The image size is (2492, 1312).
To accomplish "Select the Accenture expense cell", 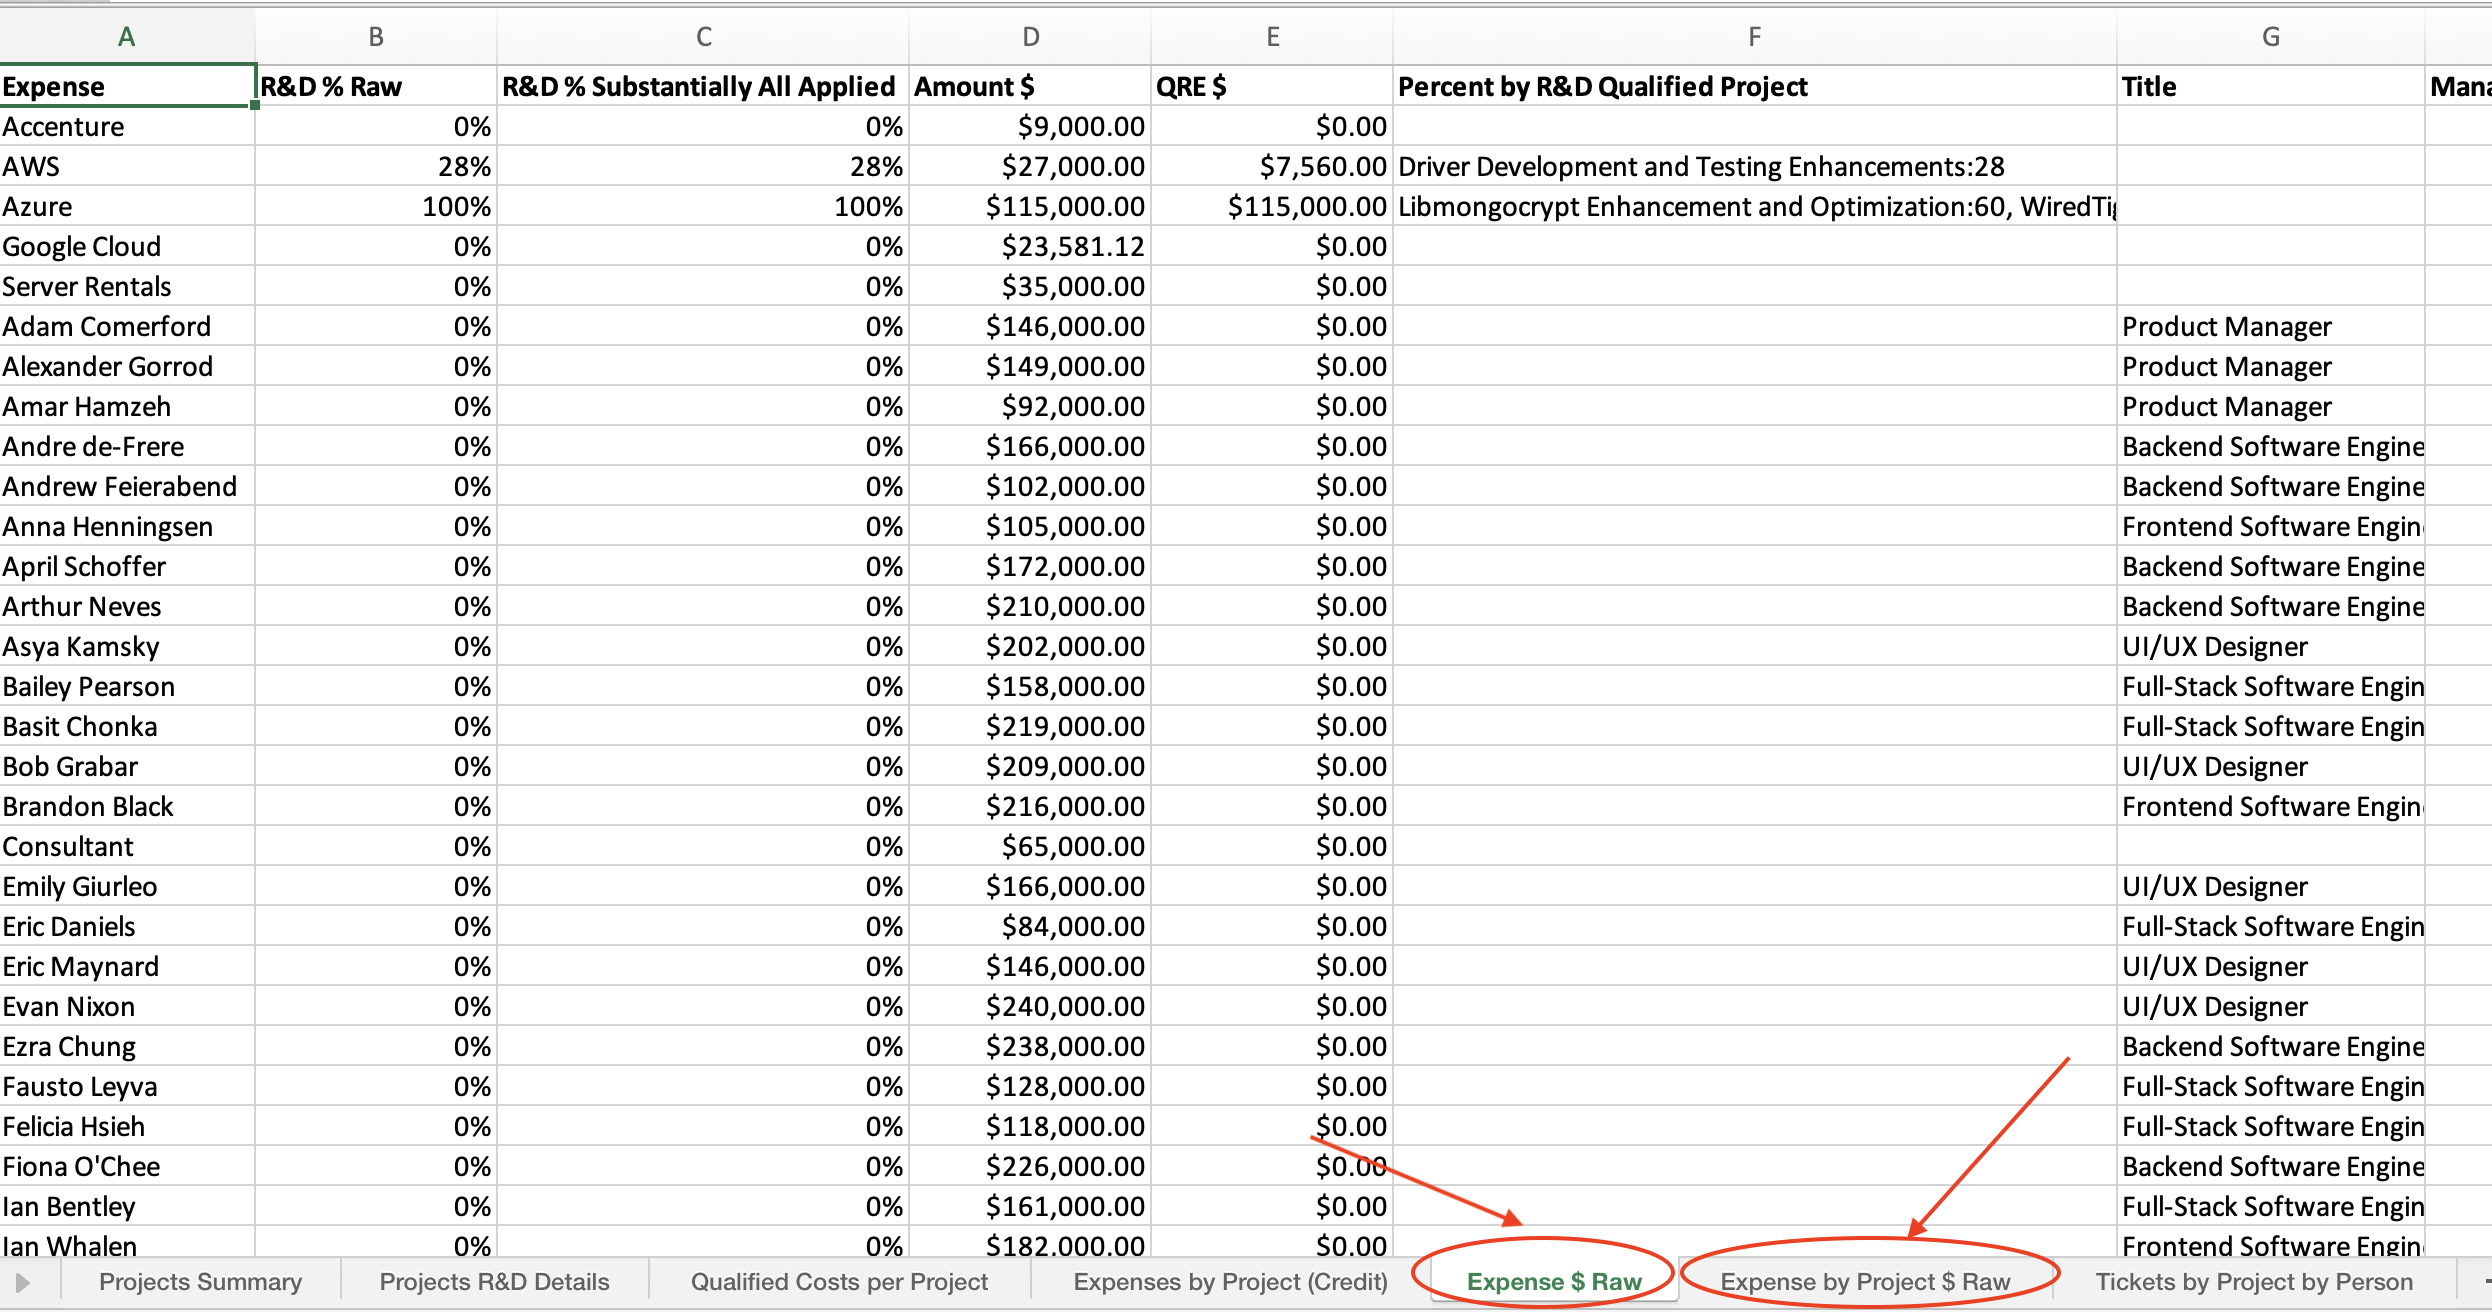I will [127, 126].
